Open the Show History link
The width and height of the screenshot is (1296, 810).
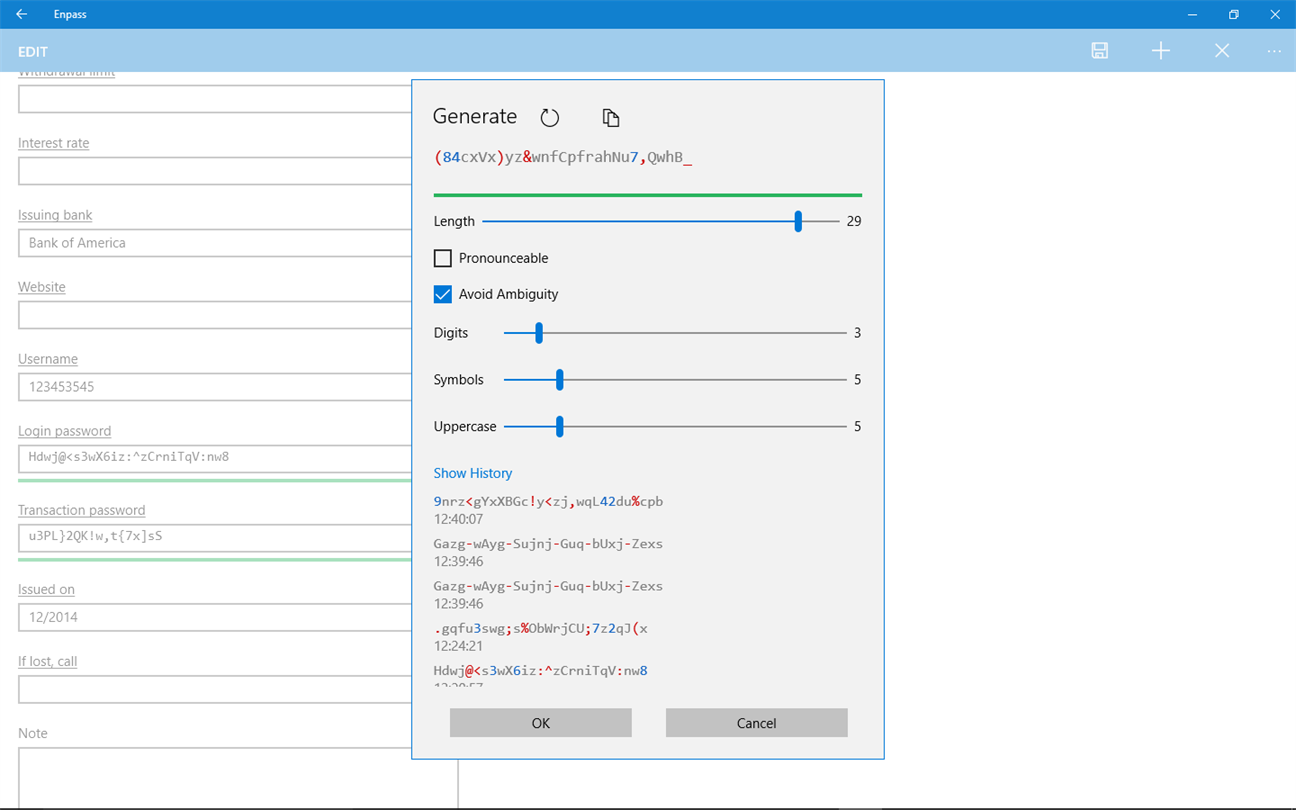473,473
